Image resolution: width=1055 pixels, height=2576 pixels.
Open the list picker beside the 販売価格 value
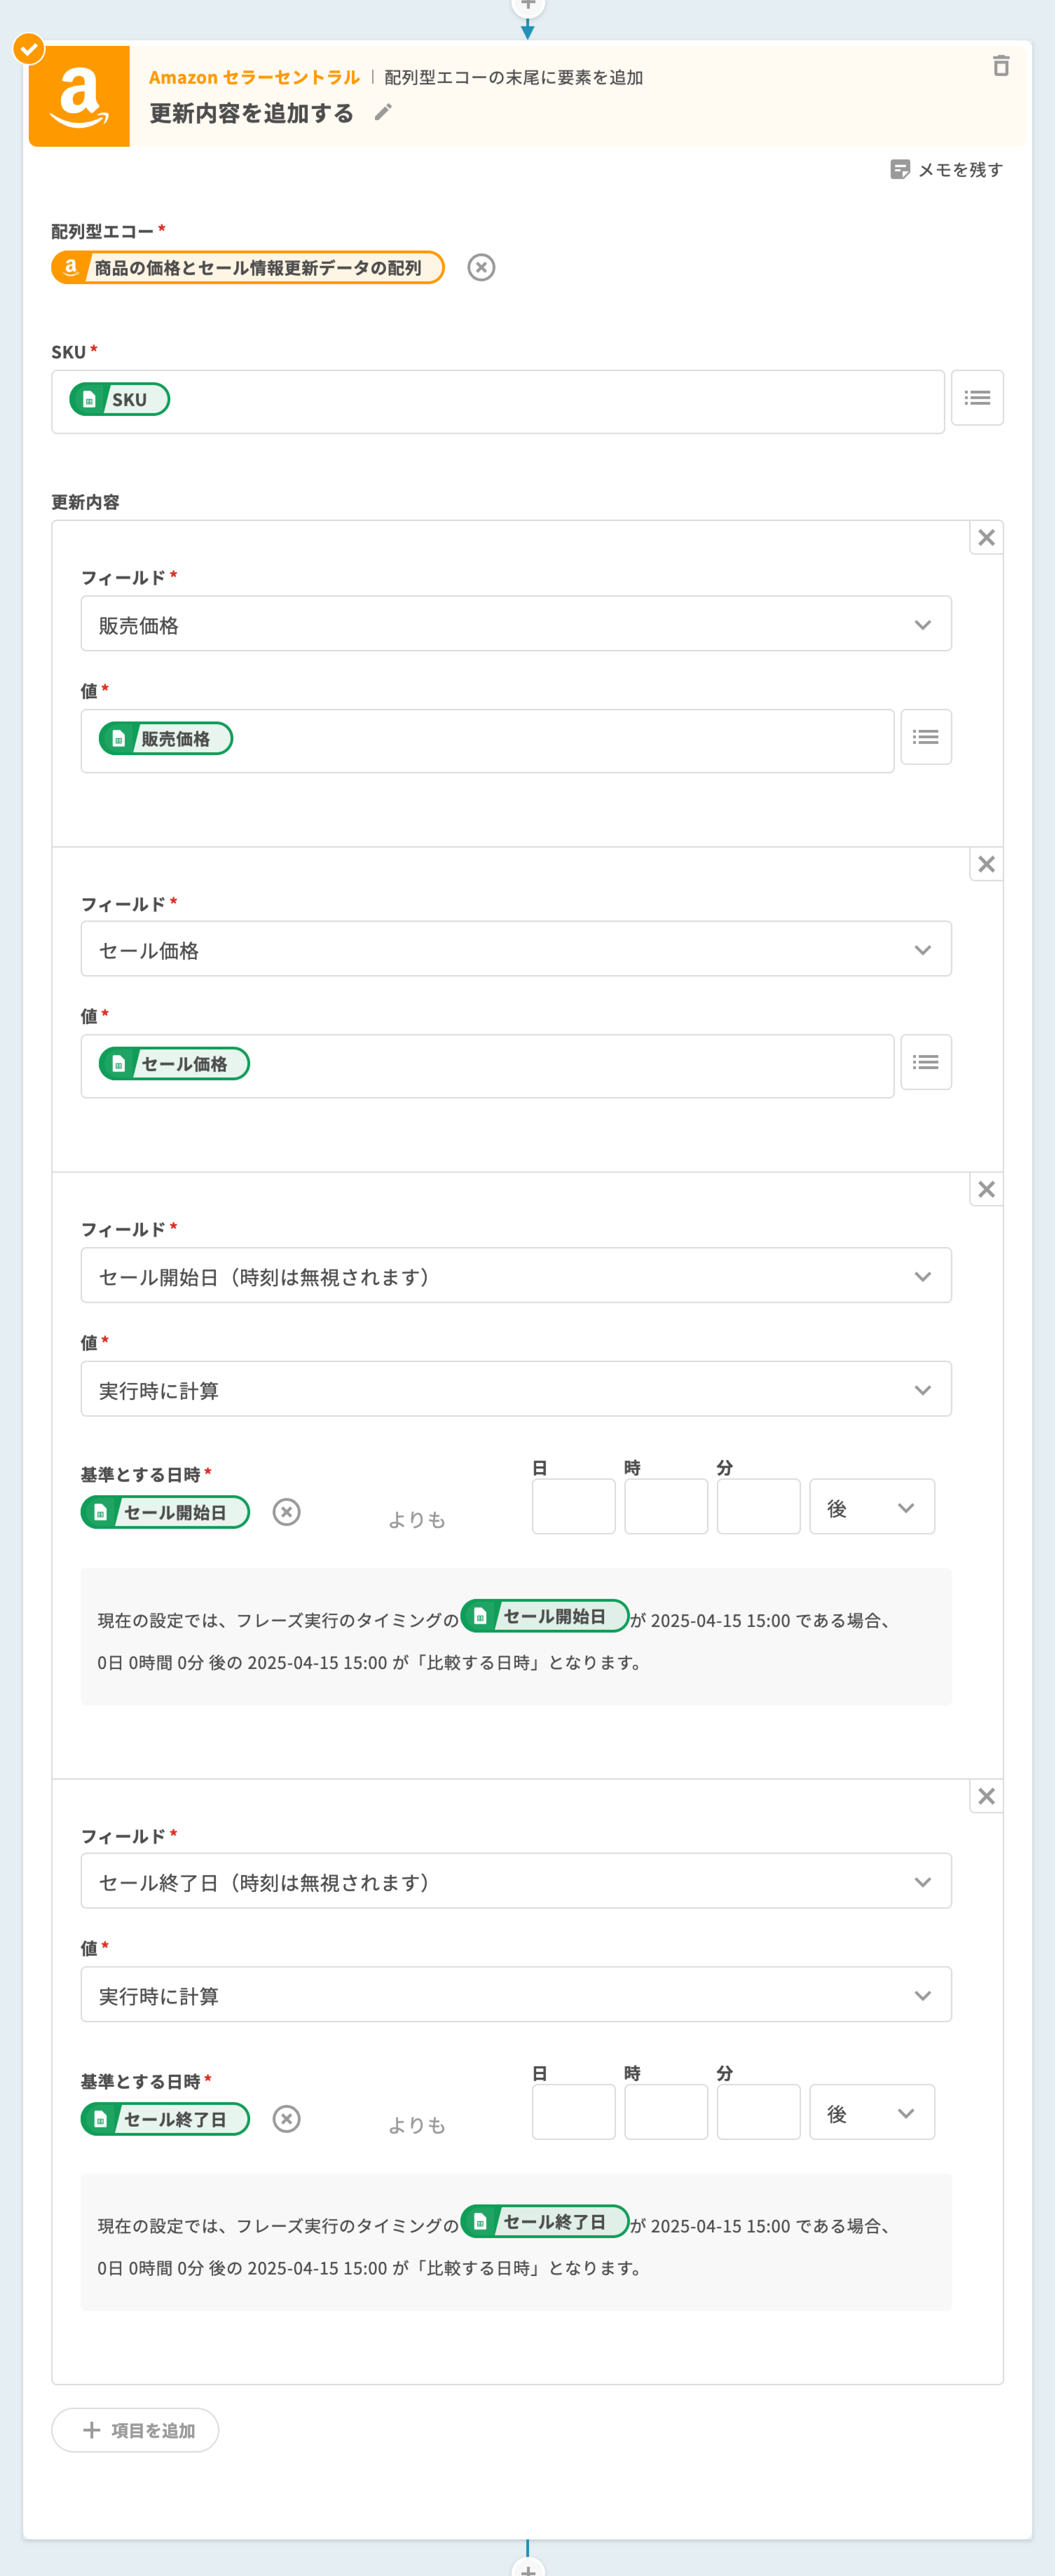[925, 737]
